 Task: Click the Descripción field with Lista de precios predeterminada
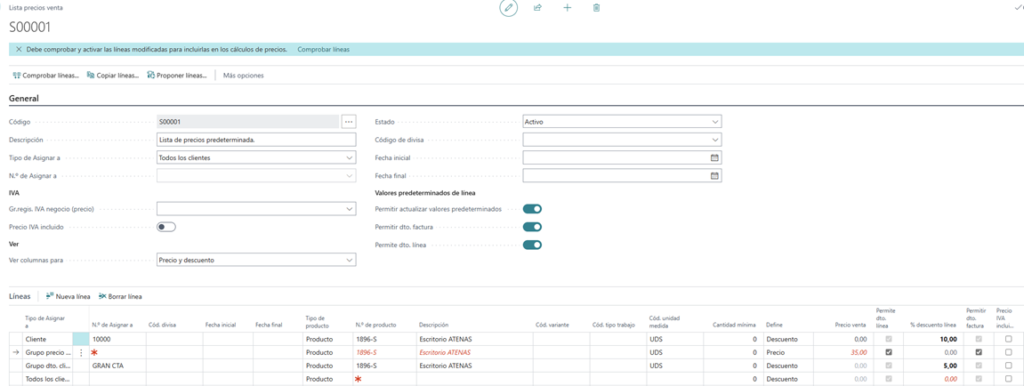coord(257,140)
